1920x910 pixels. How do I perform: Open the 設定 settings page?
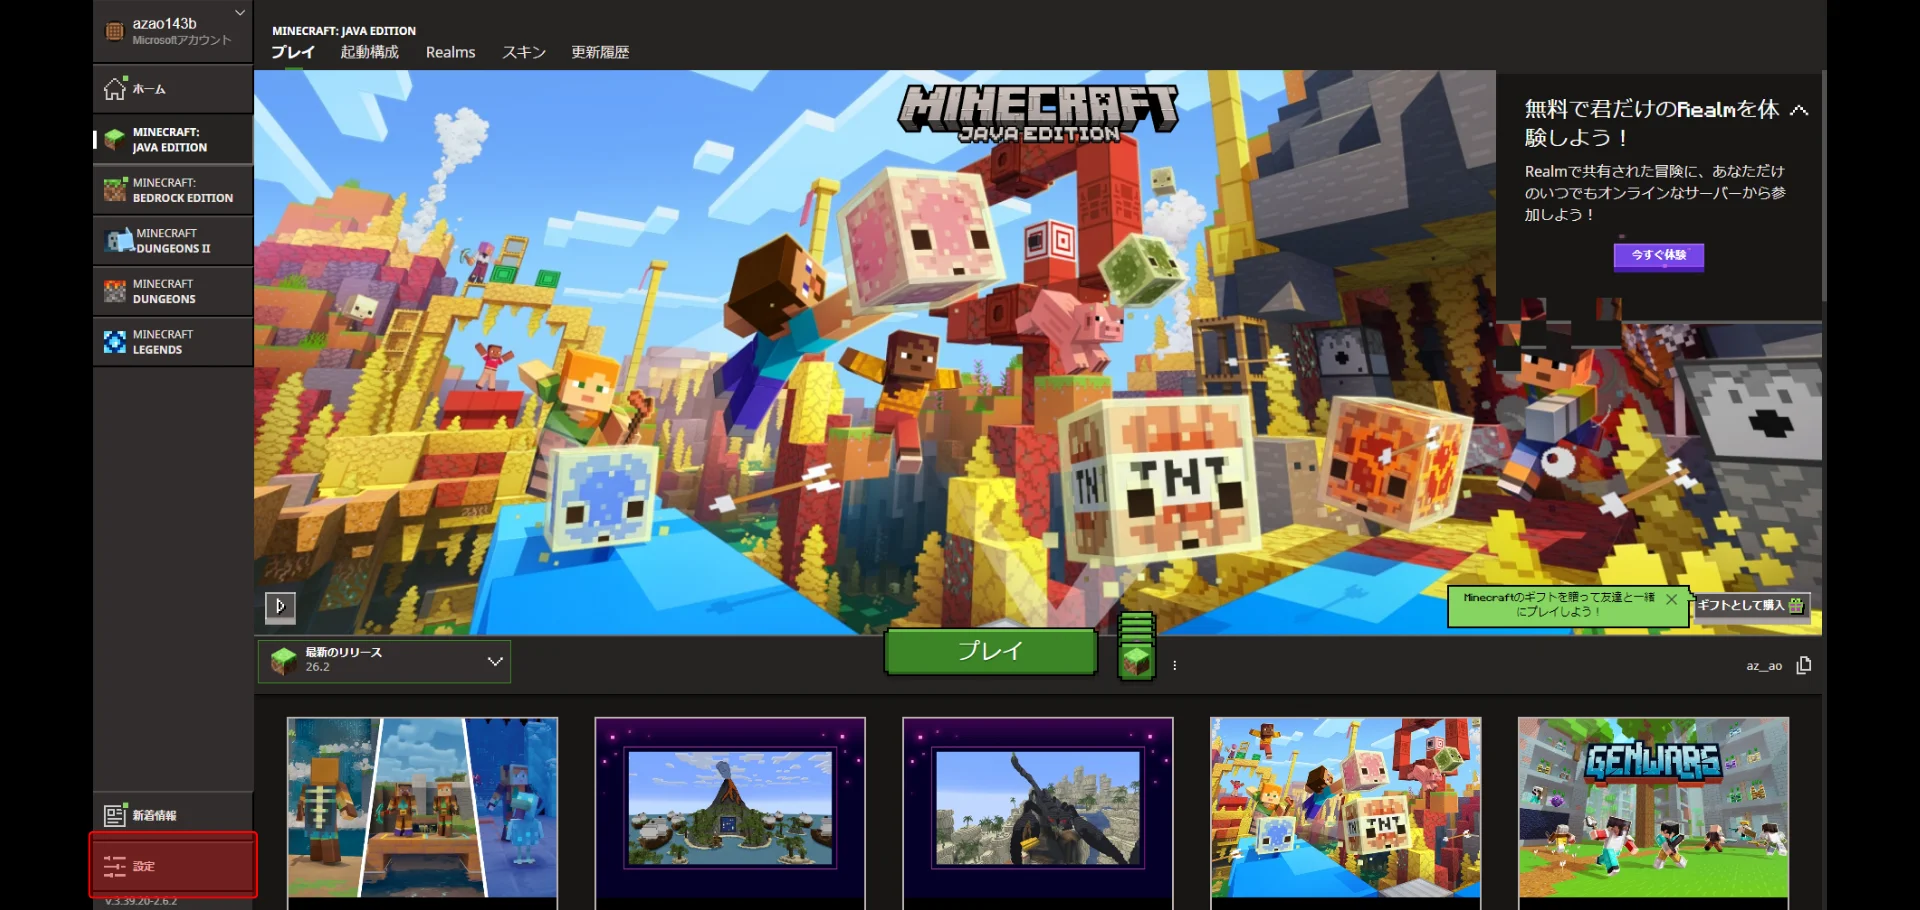[x=172, y=866]
